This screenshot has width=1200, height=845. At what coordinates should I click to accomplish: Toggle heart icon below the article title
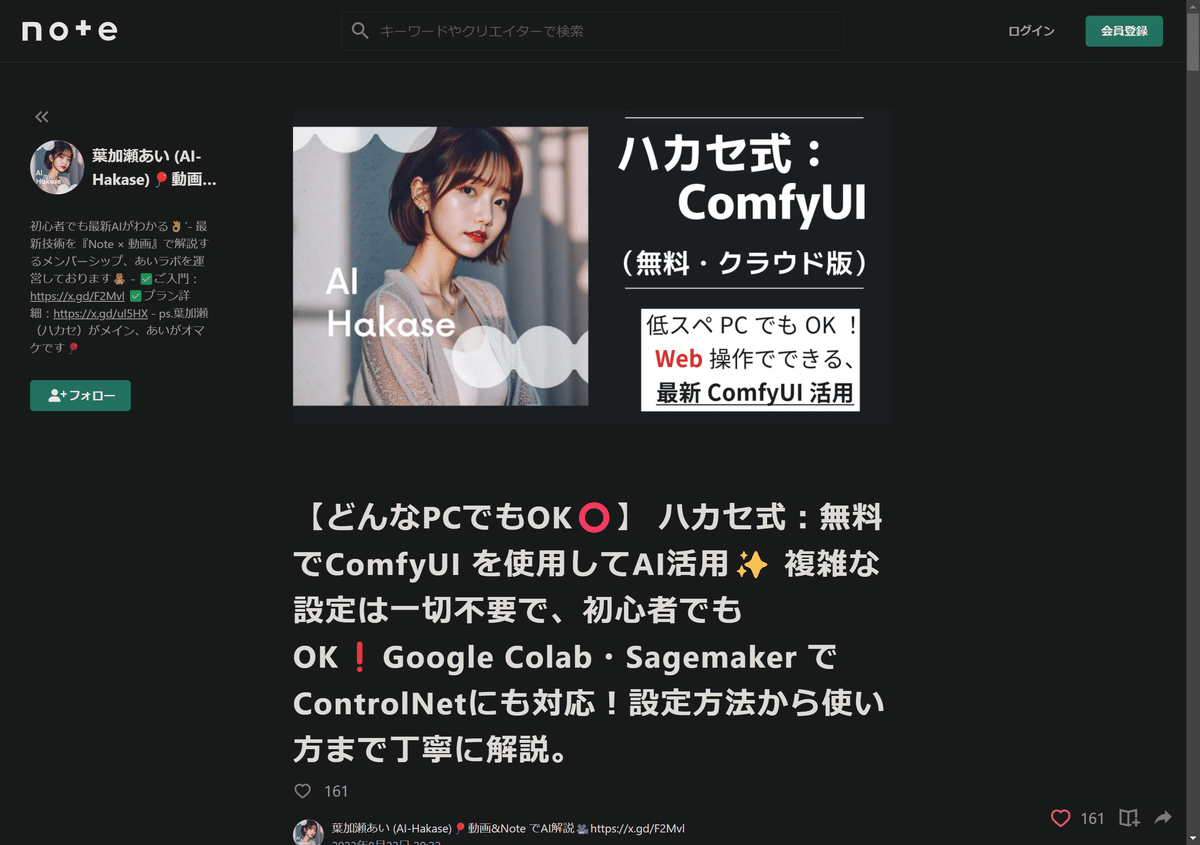pyautogui.click(x=303, y=791)
